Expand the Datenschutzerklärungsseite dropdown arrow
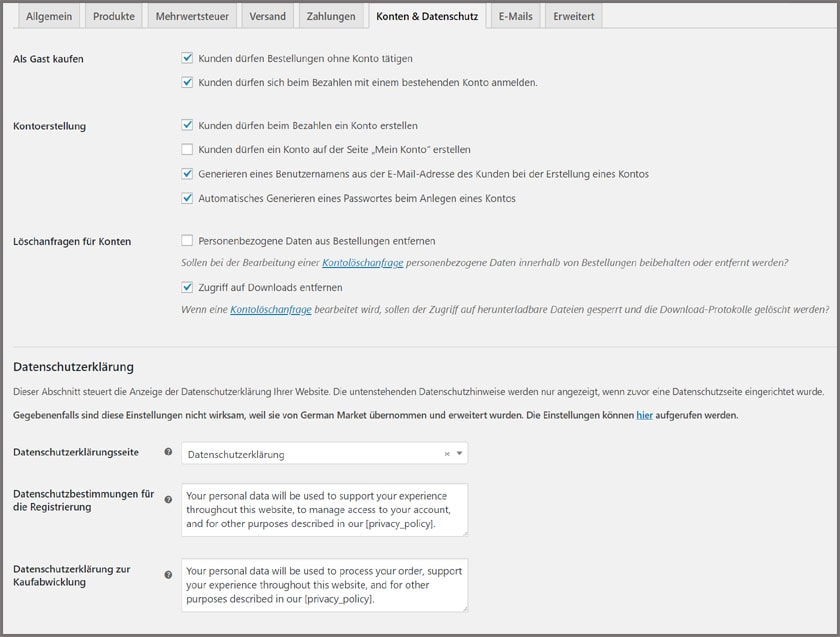Image resolution: width=840 pixels, height=637 pixels. click(x=459, y=454)
